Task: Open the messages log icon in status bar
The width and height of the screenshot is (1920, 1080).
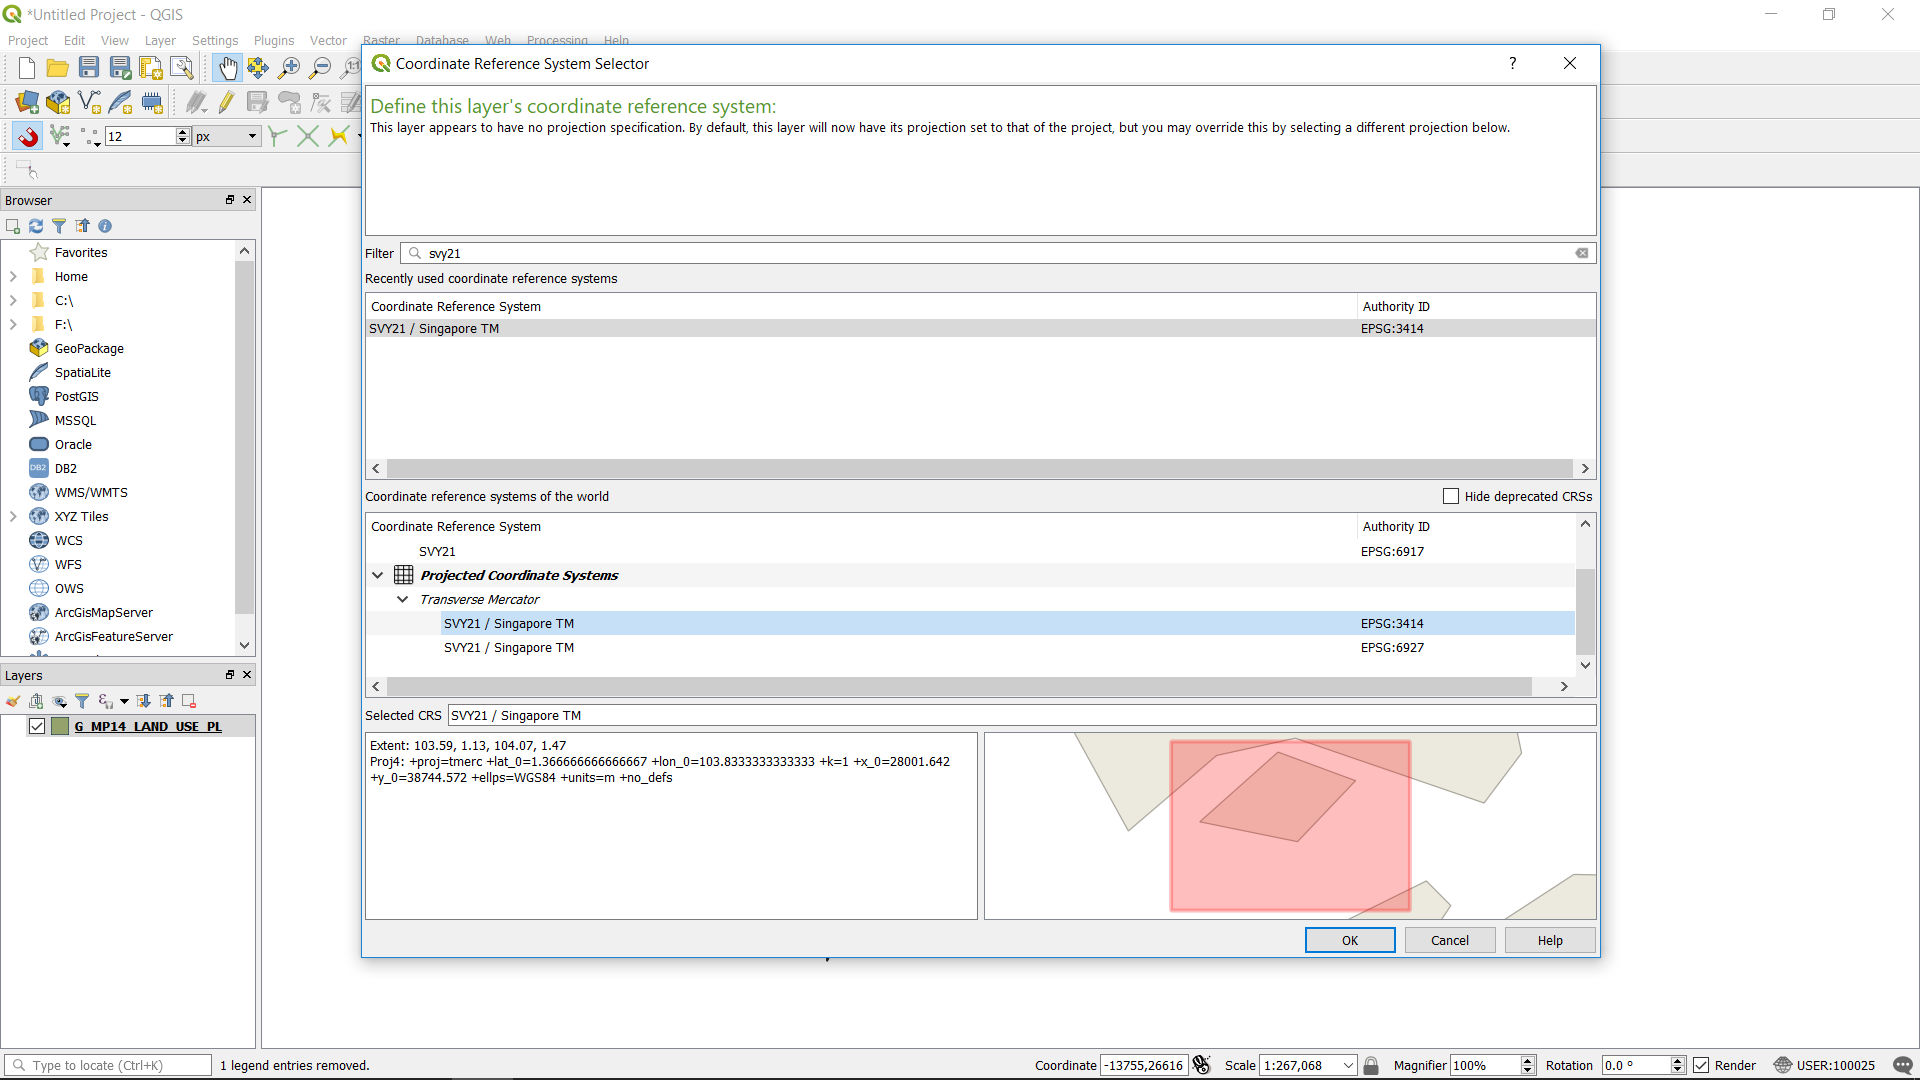Action: tap(1902, 1065)
